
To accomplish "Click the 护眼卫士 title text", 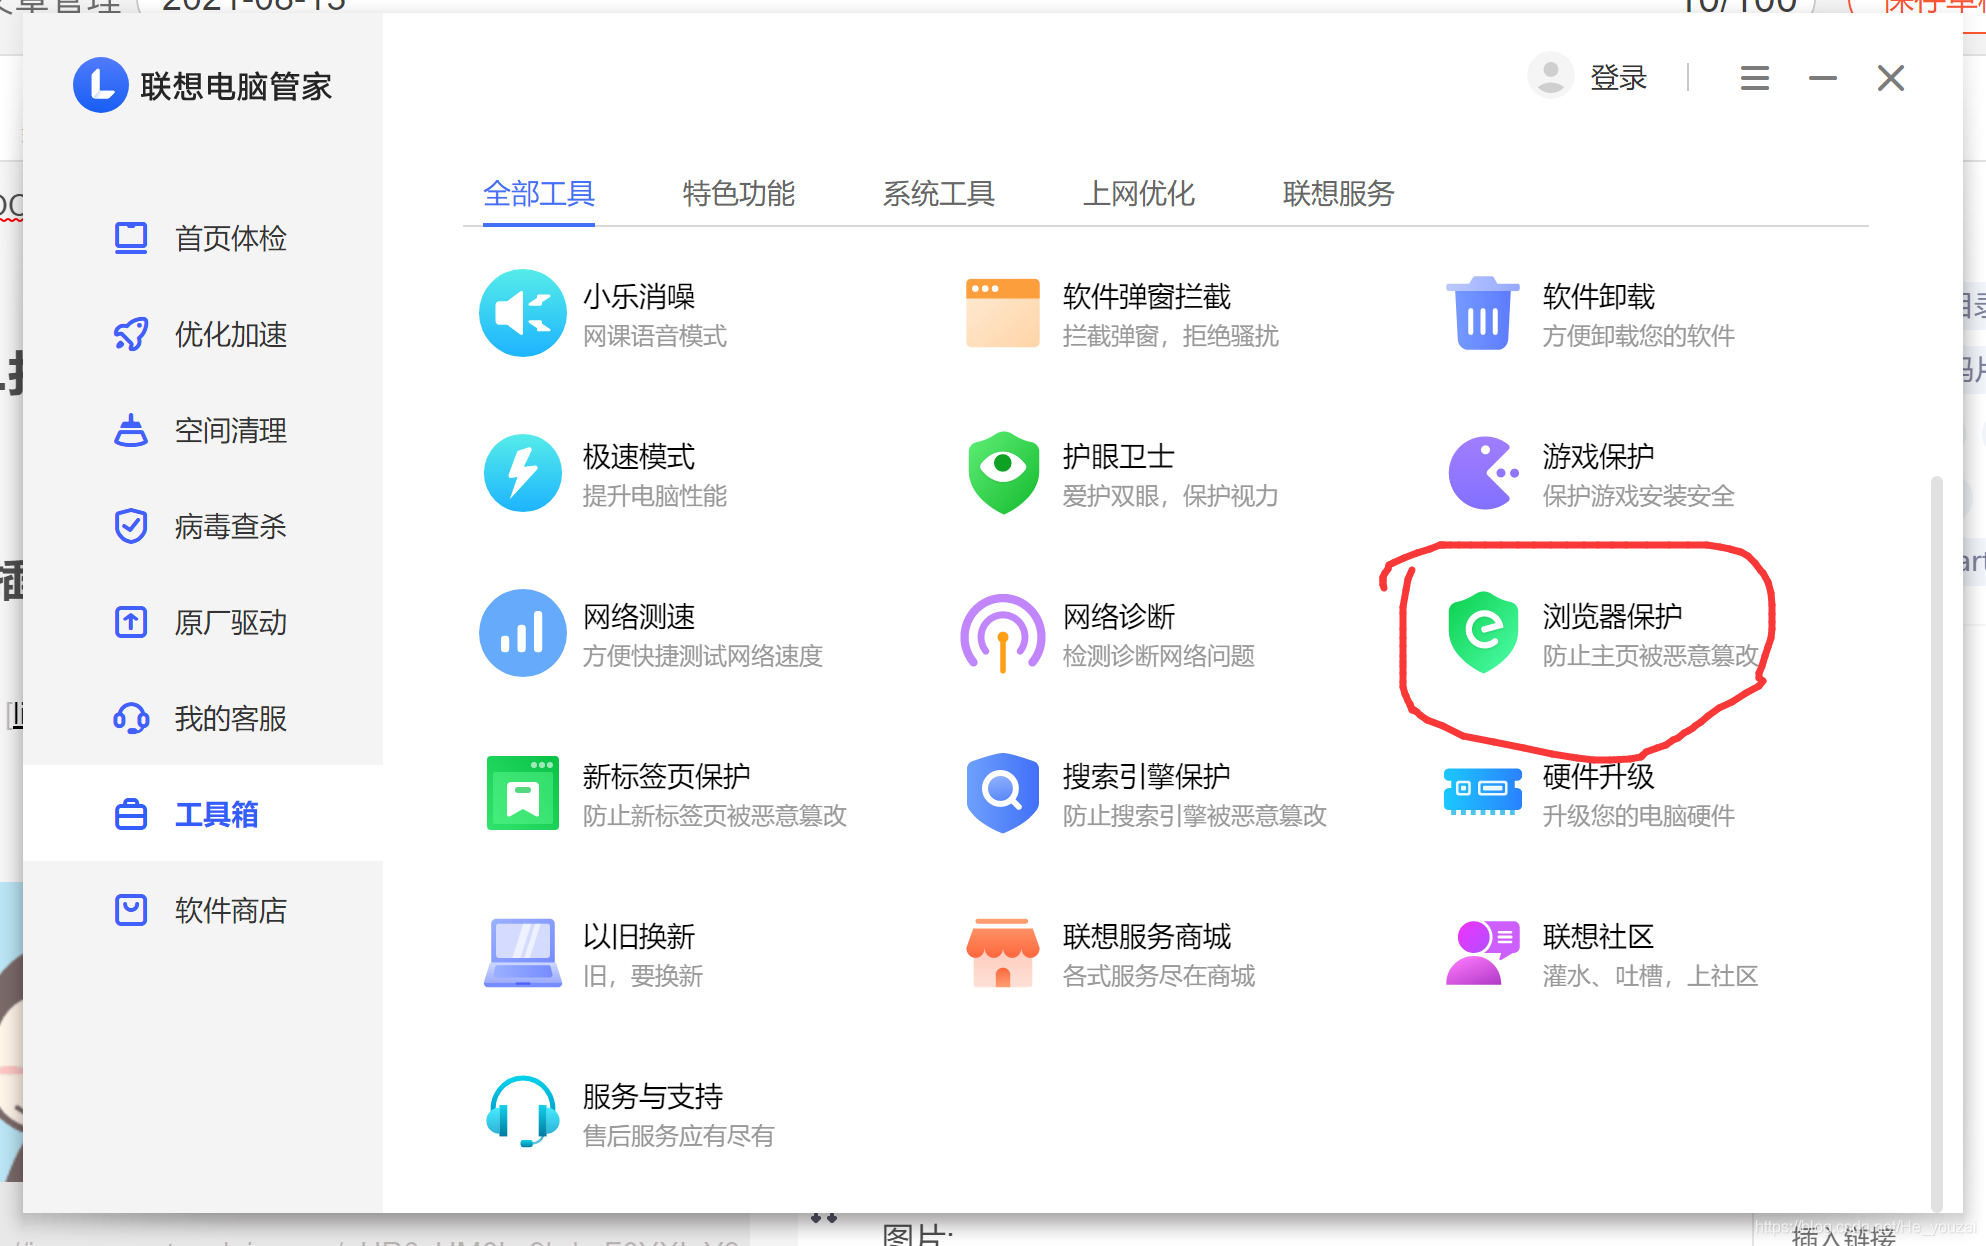I will click(1119, 457).
